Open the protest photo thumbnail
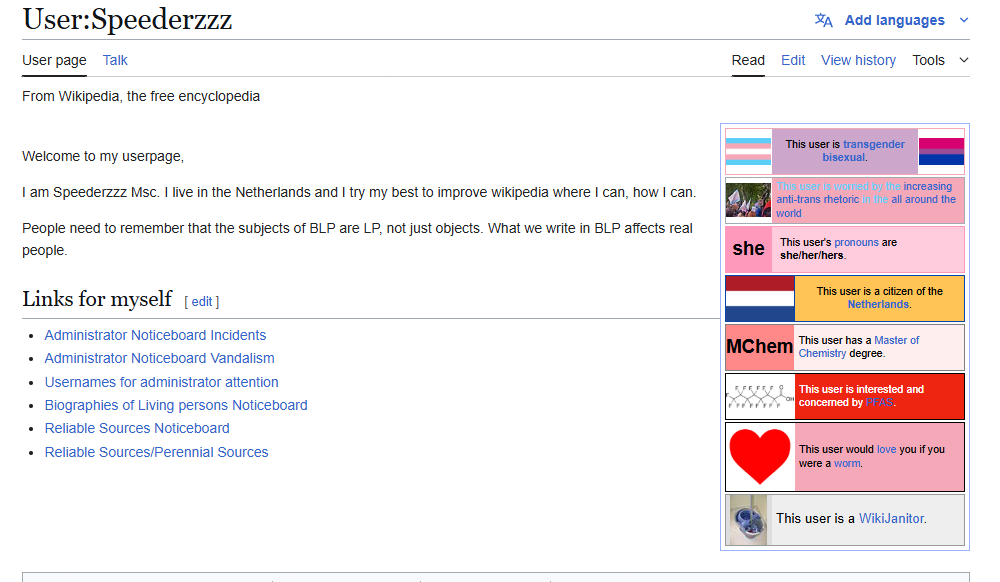The image size is (1000, 582). pos(749,200)
